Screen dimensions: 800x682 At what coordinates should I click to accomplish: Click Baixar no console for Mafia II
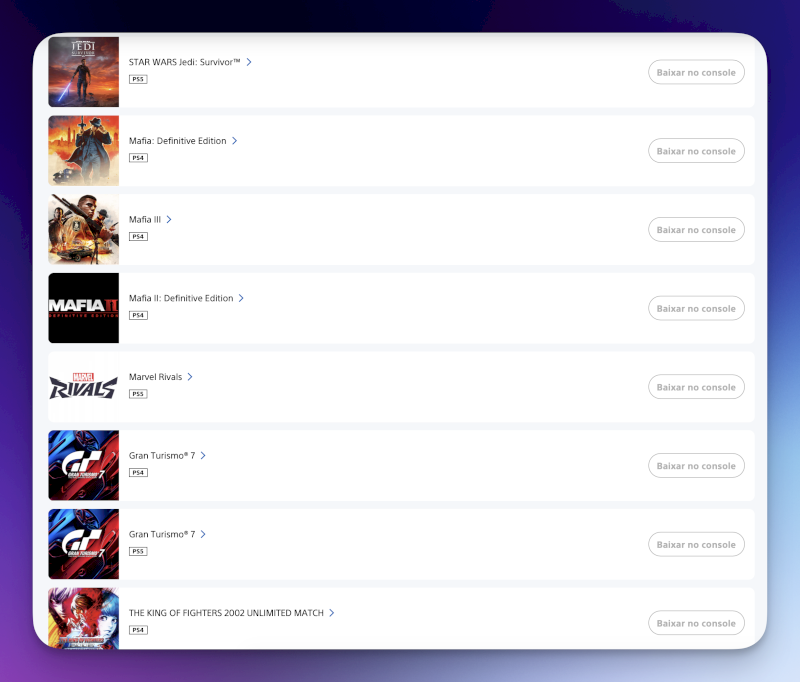[x=696, y=308]
